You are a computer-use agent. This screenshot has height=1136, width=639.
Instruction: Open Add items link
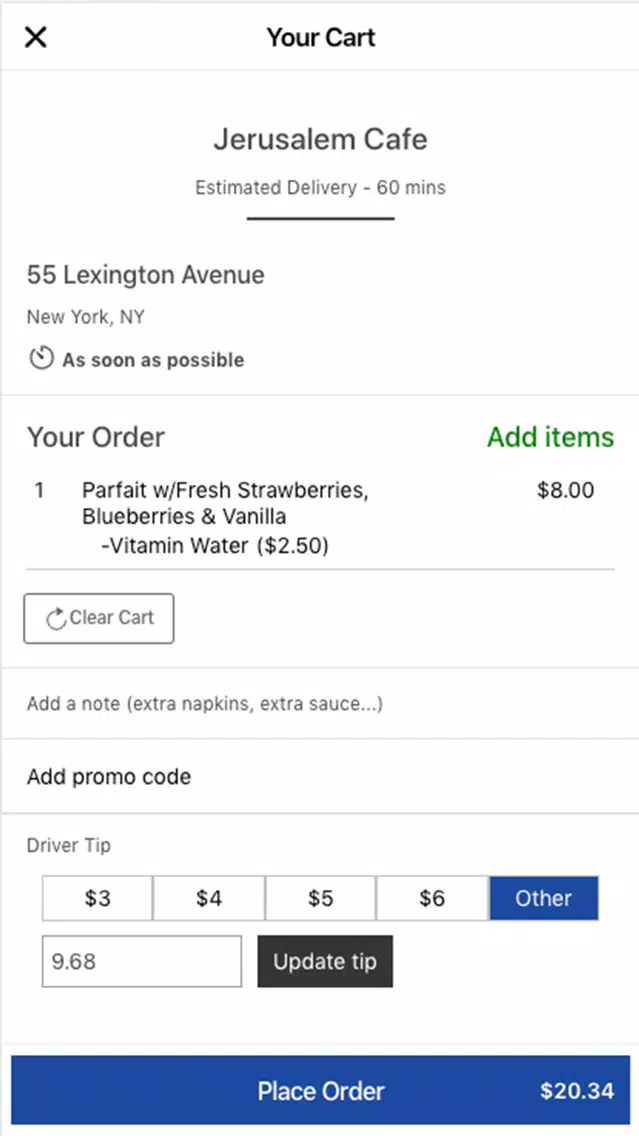[x=551, y=438]
